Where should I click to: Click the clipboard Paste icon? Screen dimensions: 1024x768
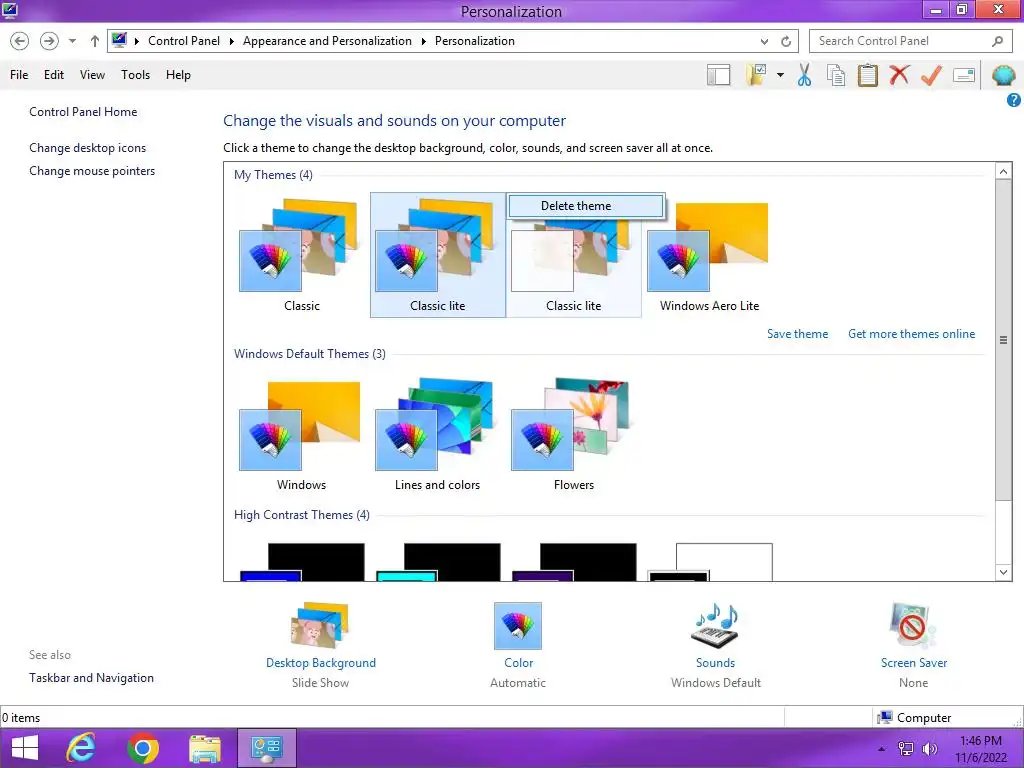tap(867, 75)
